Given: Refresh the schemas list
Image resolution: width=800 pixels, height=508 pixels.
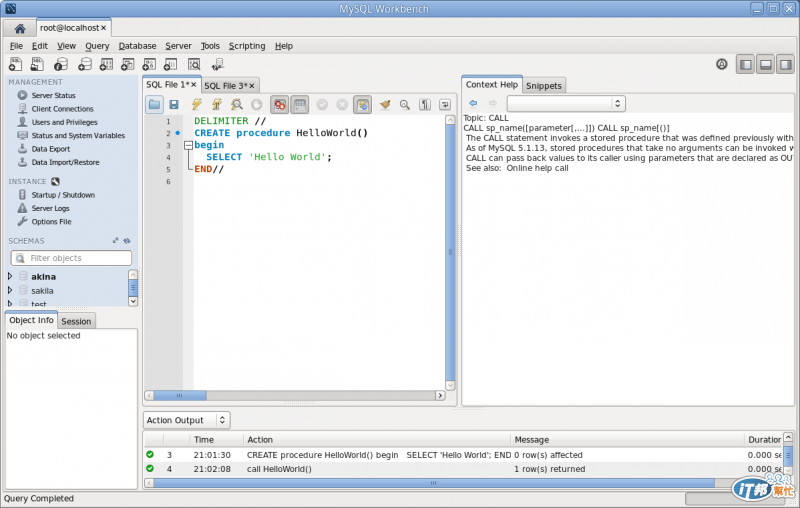Looking at the screenshot, I should 127,240.
